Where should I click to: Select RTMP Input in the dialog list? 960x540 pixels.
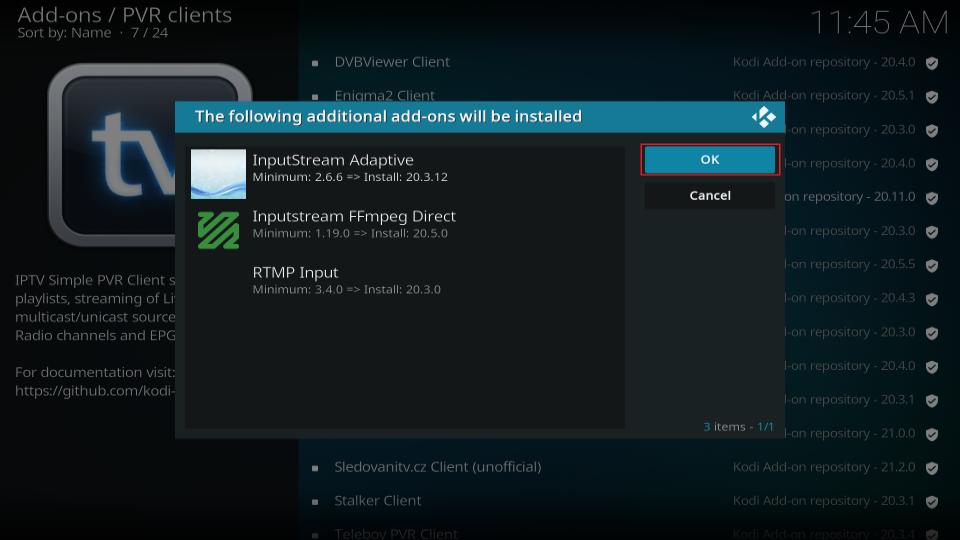[406, 287]
